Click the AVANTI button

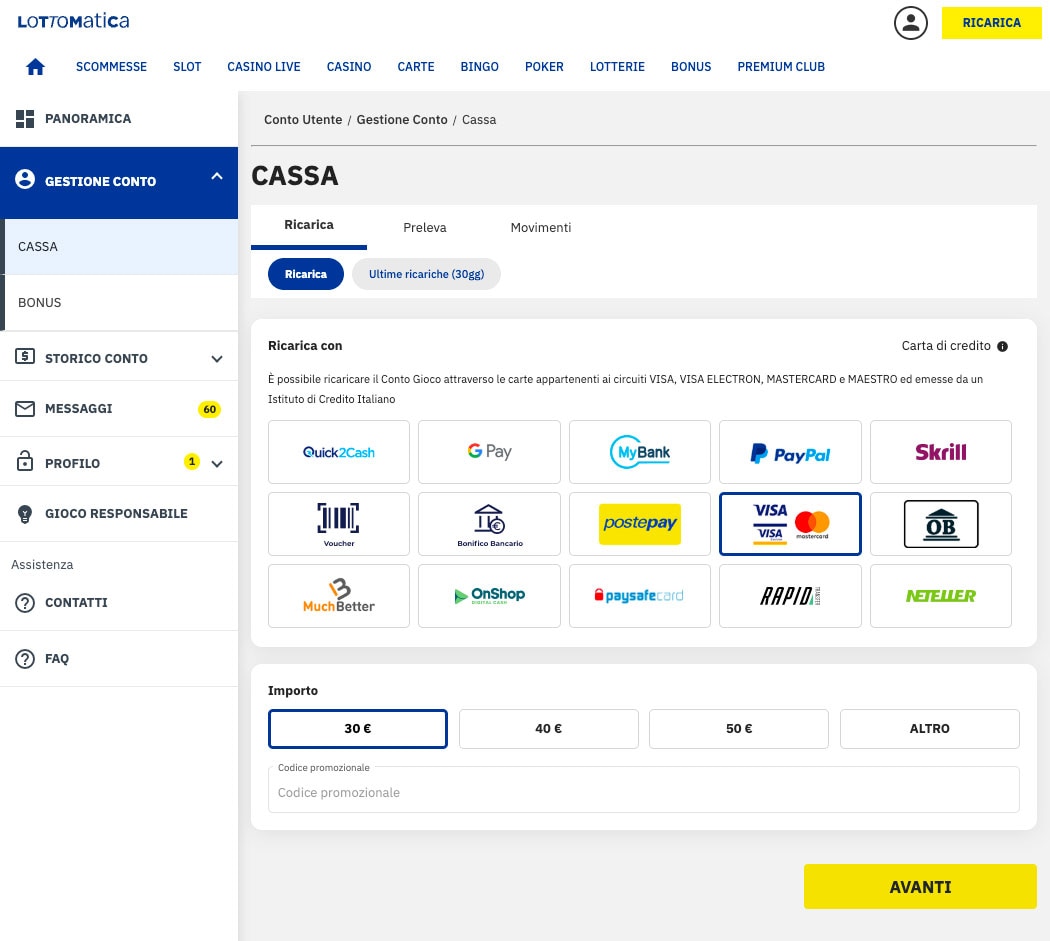[x=920, y=887]
